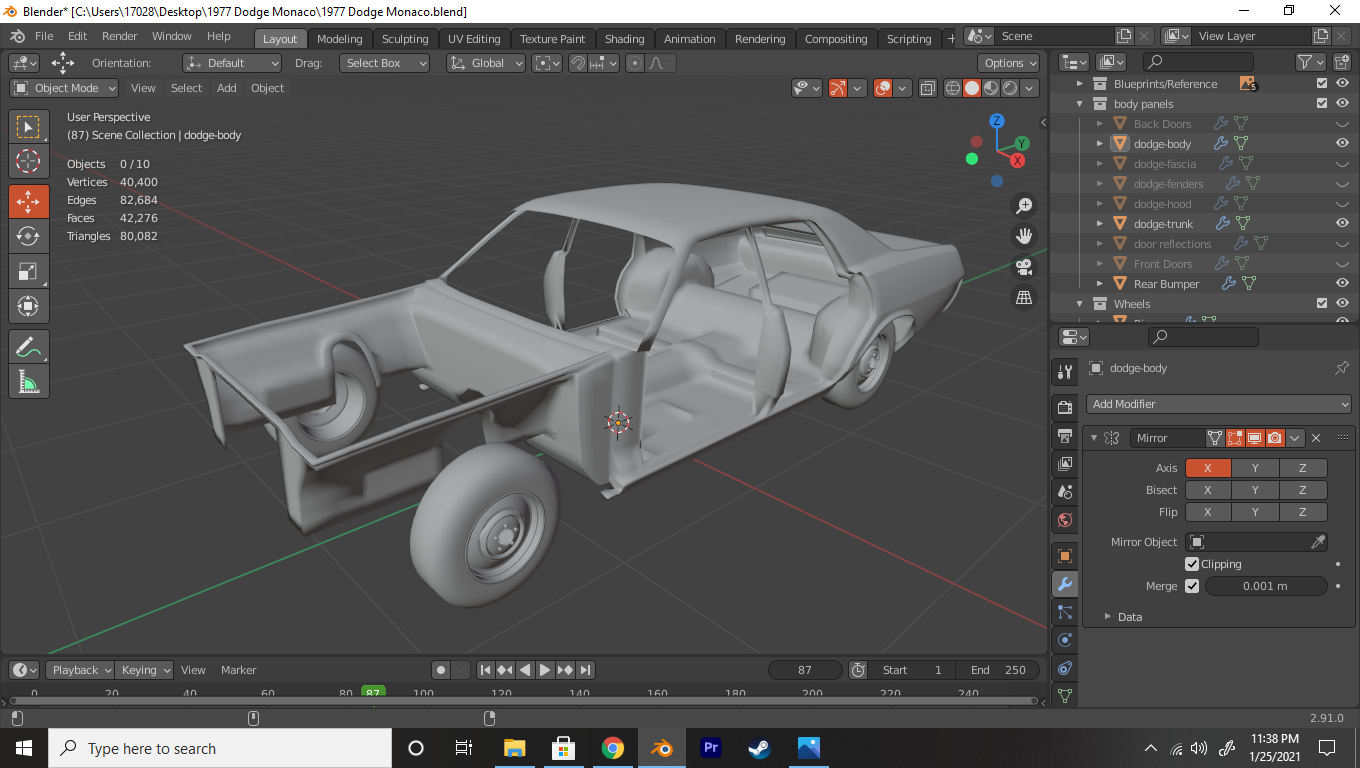
Task: Click the viewport zoom magnifier icon
Action: click(1024, 206)
